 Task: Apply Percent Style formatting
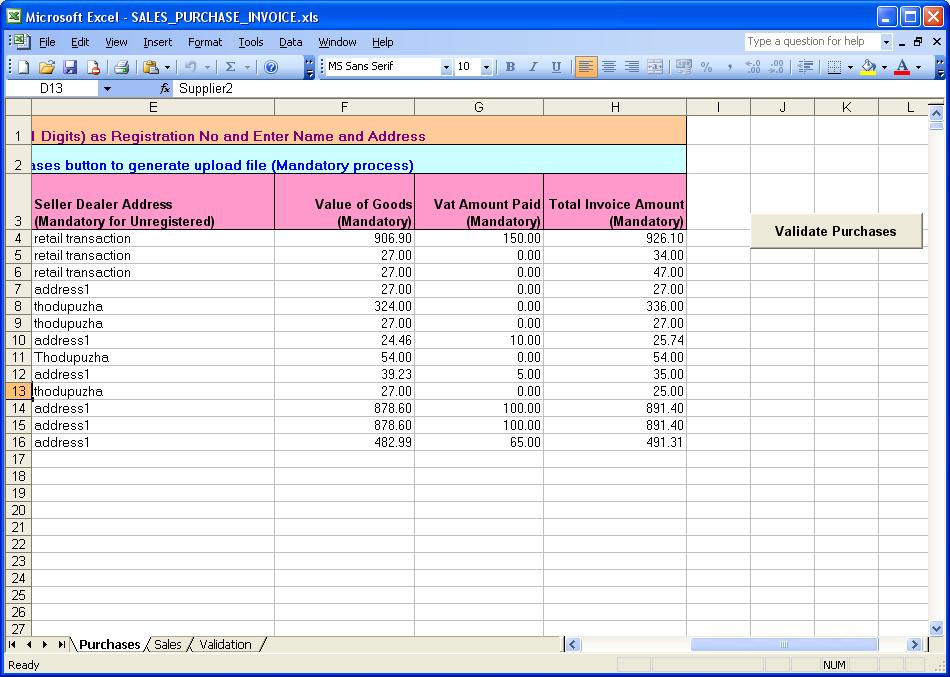point(706,67)
